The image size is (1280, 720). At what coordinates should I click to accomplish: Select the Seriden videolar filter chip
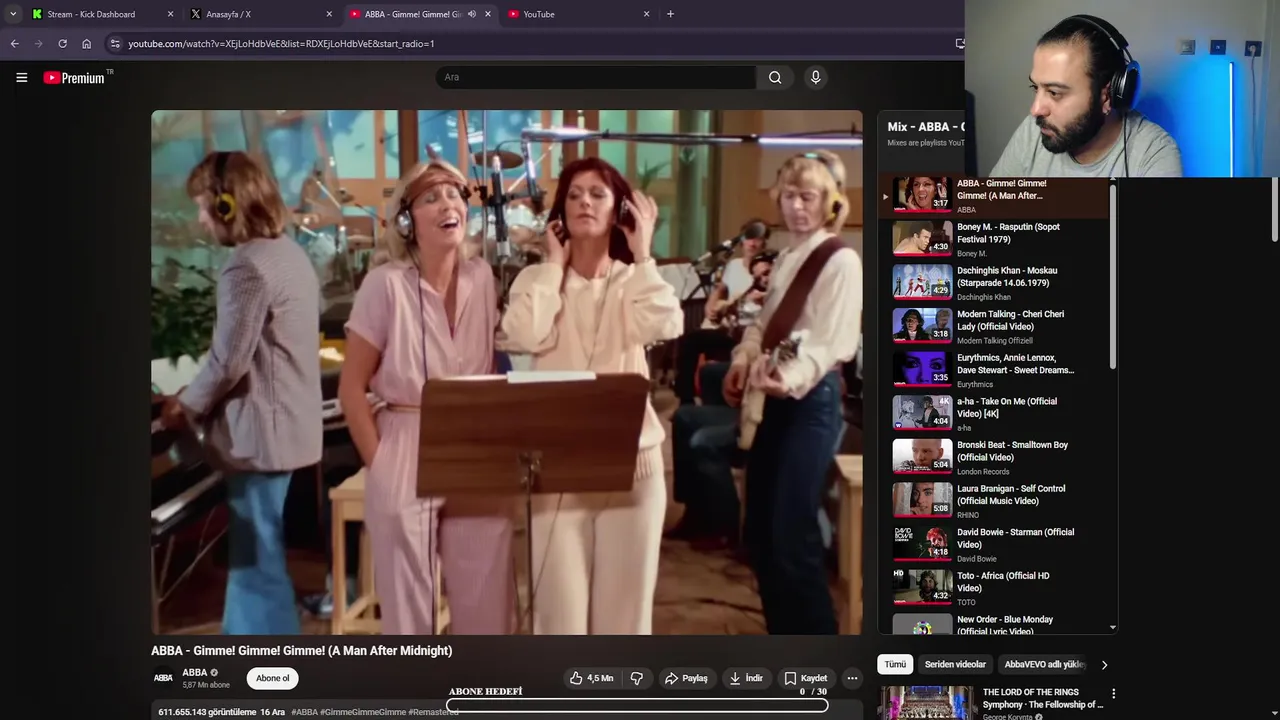tap(955, 664)
